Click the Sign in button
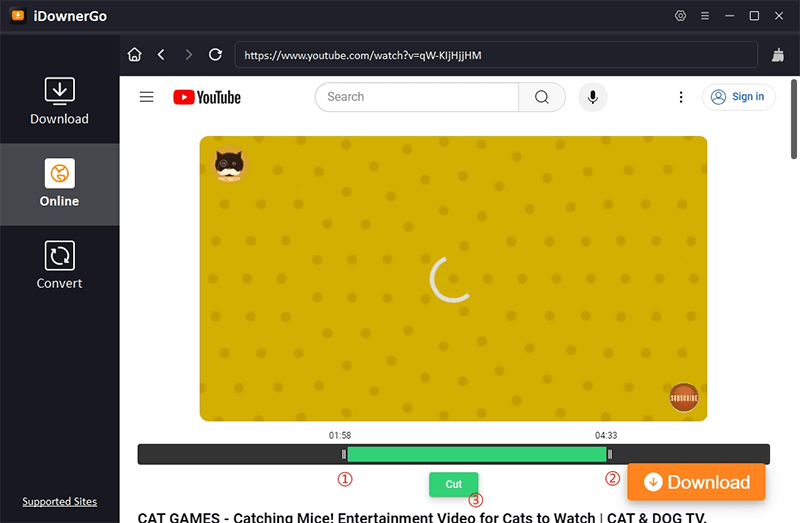Screen dimensions: 800x523 click(x=738, y=97)
